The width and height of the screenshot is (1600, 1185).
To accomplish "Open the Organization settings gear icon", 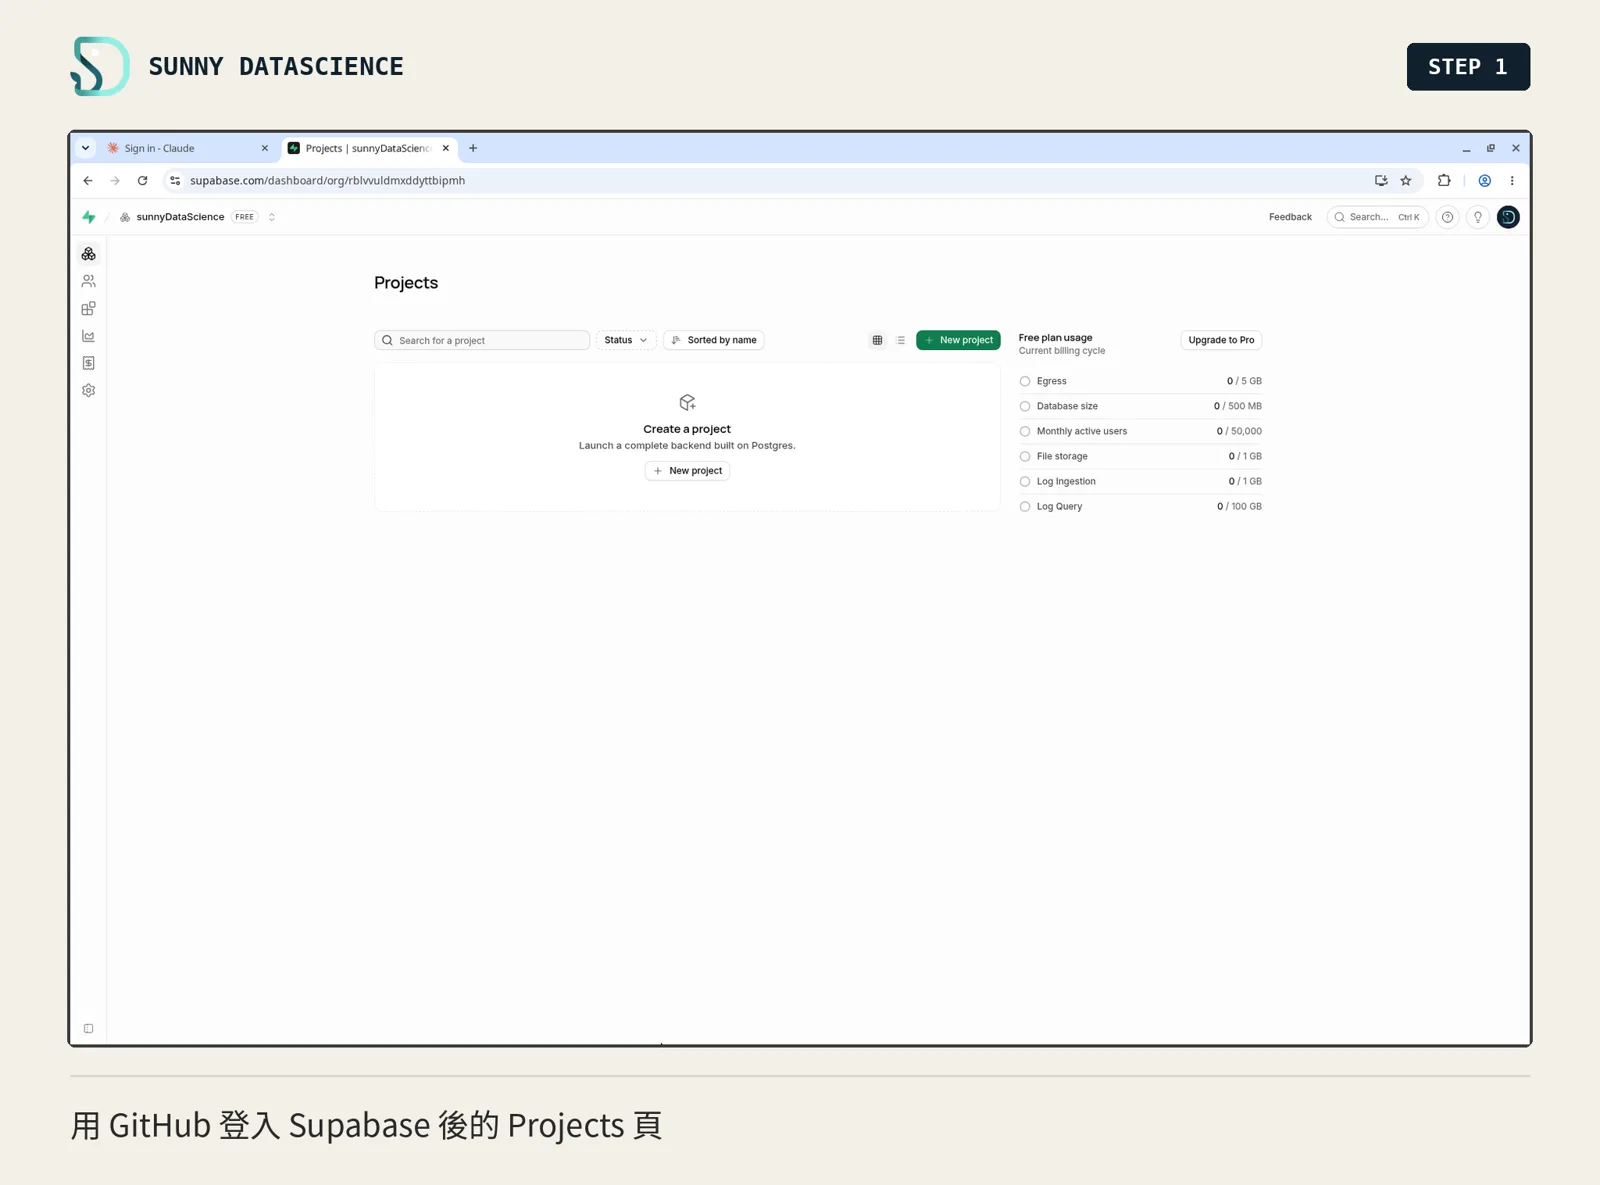I will pyautogui.click(x=89, y=391).
